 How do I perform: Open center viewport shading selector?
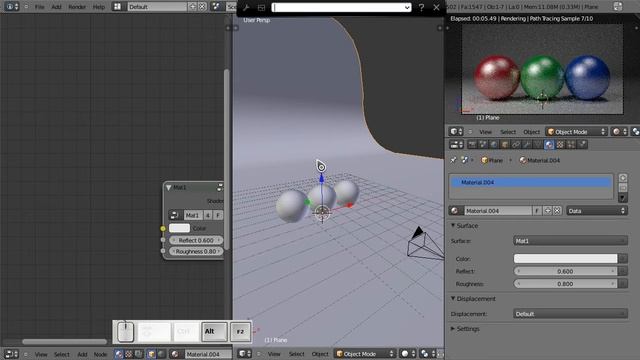(407, 353)
